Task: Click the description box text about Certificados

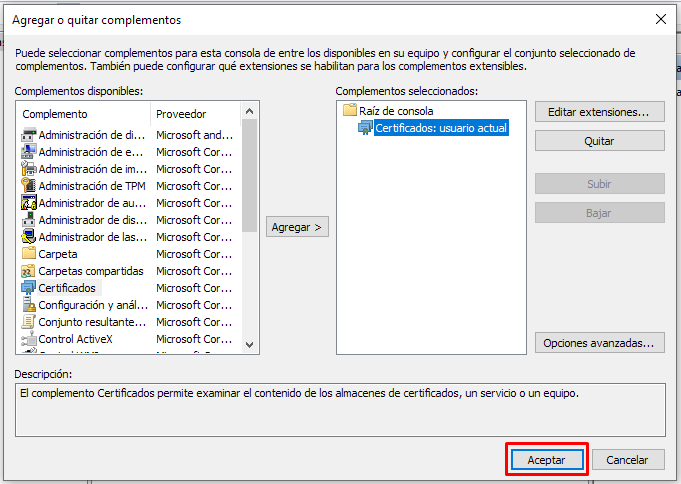Action: pyautogui.click(x=299, y=393)
